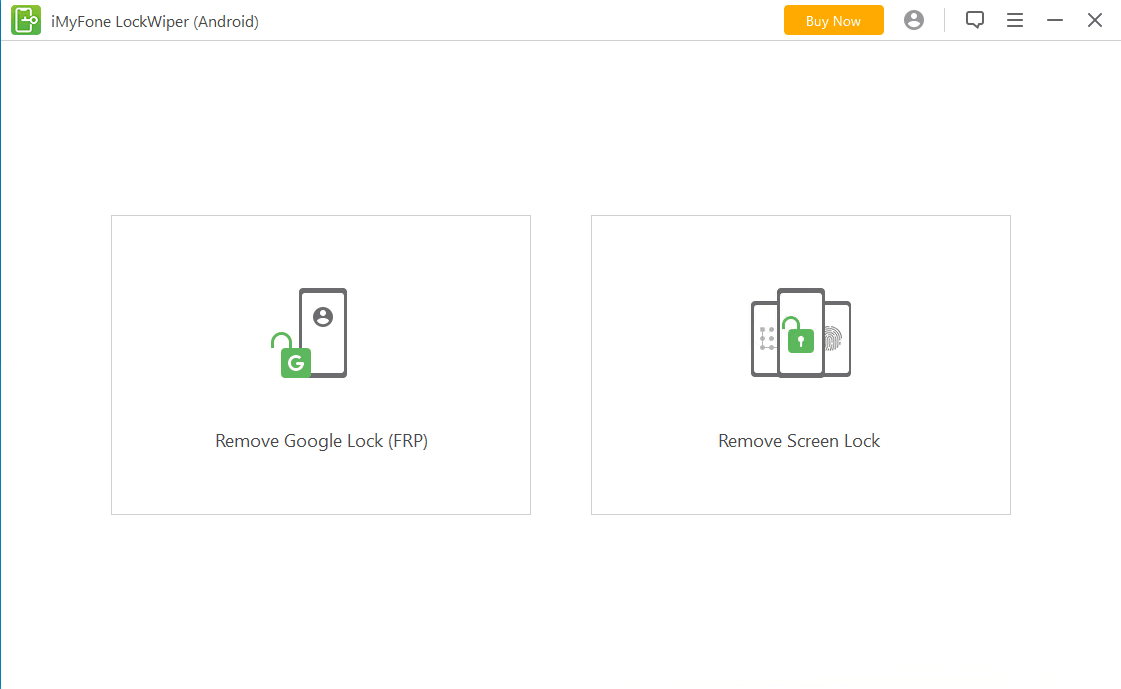Click the Buy Now button
1121x689 pixels.
coord(834,21)
